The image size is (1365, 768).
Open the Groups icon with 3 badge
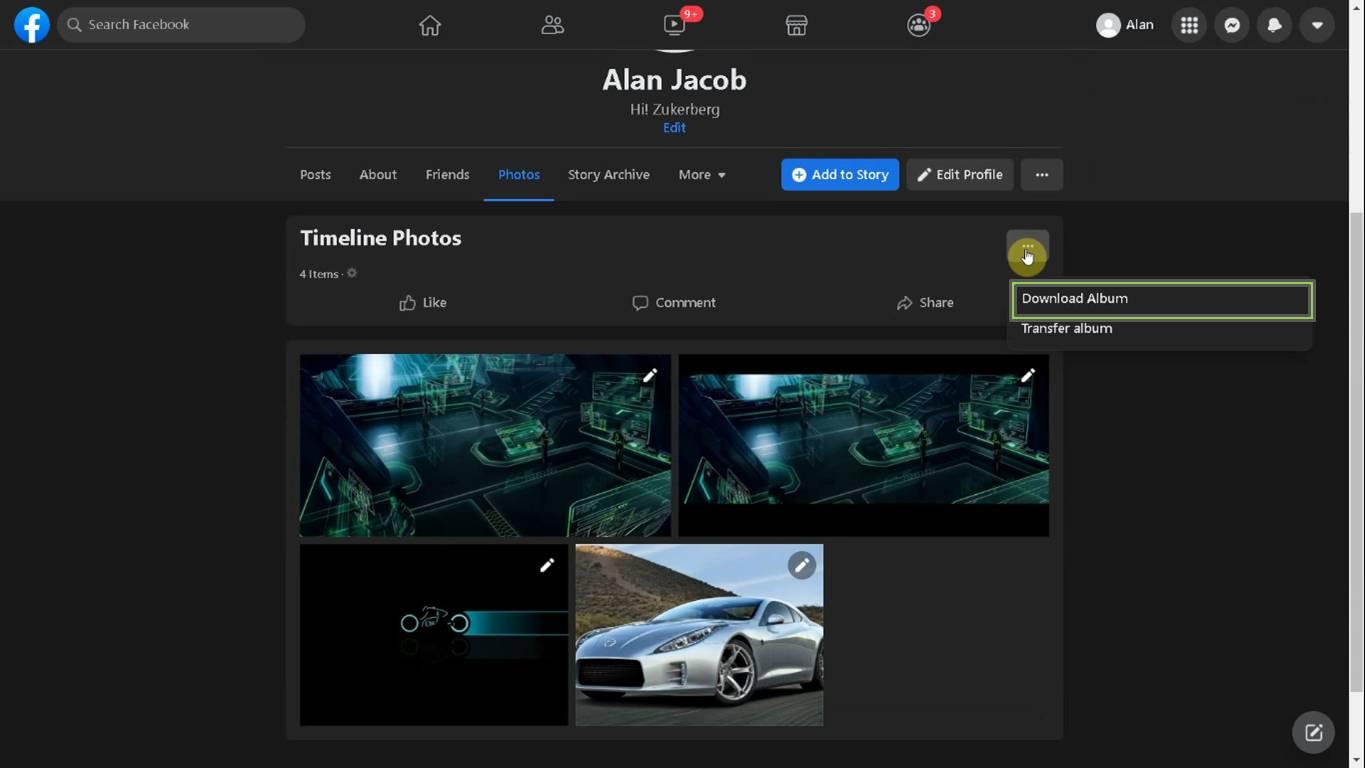pos(919,25)
